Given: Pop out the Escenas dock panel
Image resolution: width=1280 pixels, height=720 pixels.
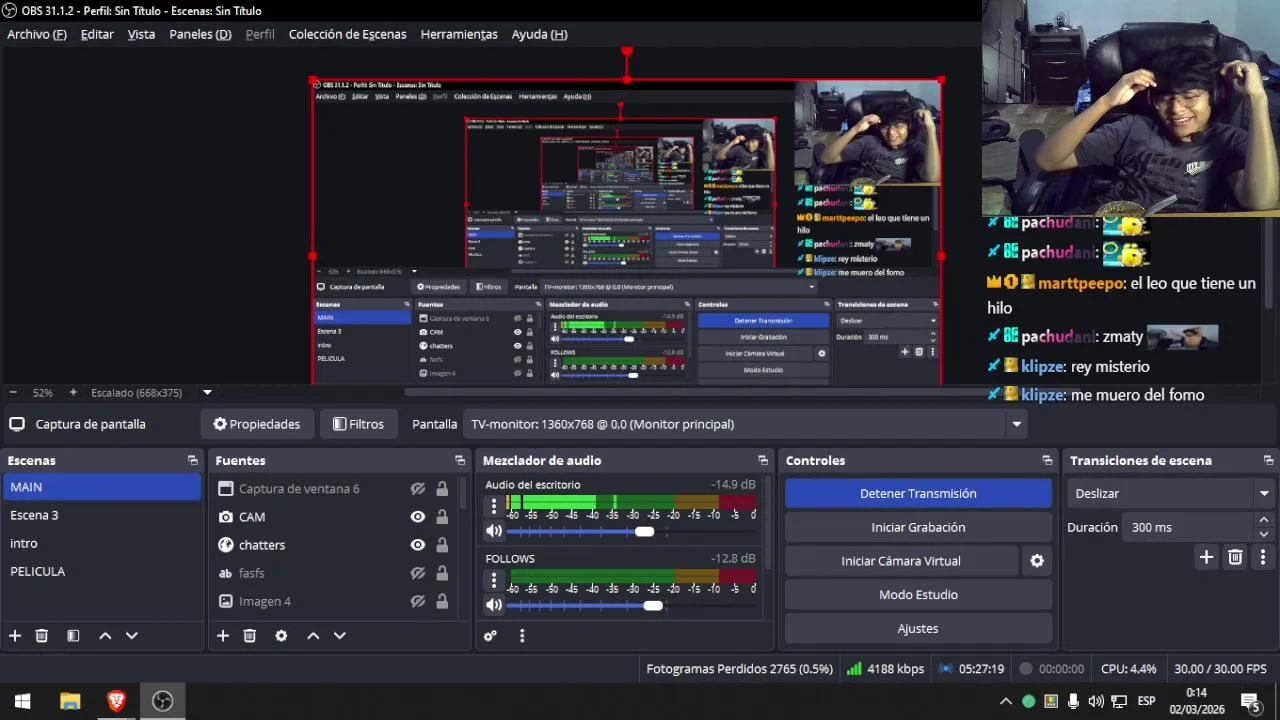Looking at the screenshot, I should 193,461.
